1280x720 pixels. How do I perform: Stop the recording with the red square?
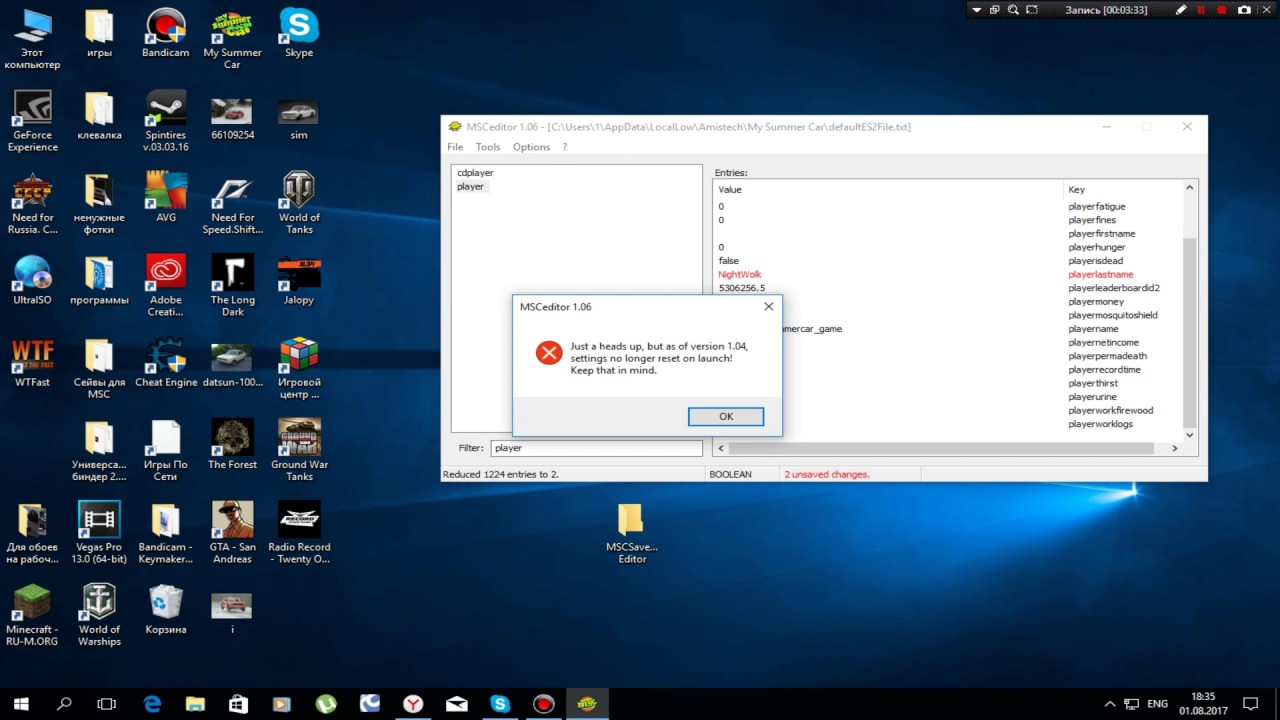click(x=1221, y=10)
